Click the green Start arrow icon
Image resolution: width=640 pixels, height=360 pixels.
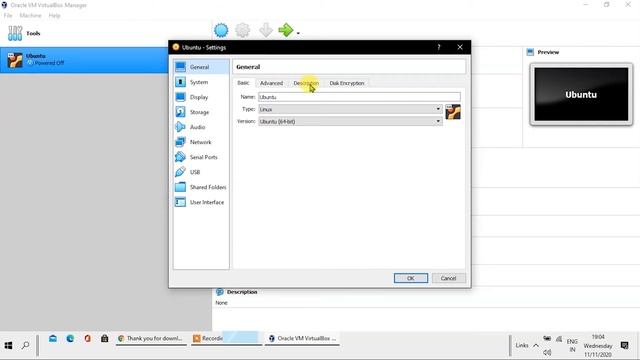(x=286, y=30)
